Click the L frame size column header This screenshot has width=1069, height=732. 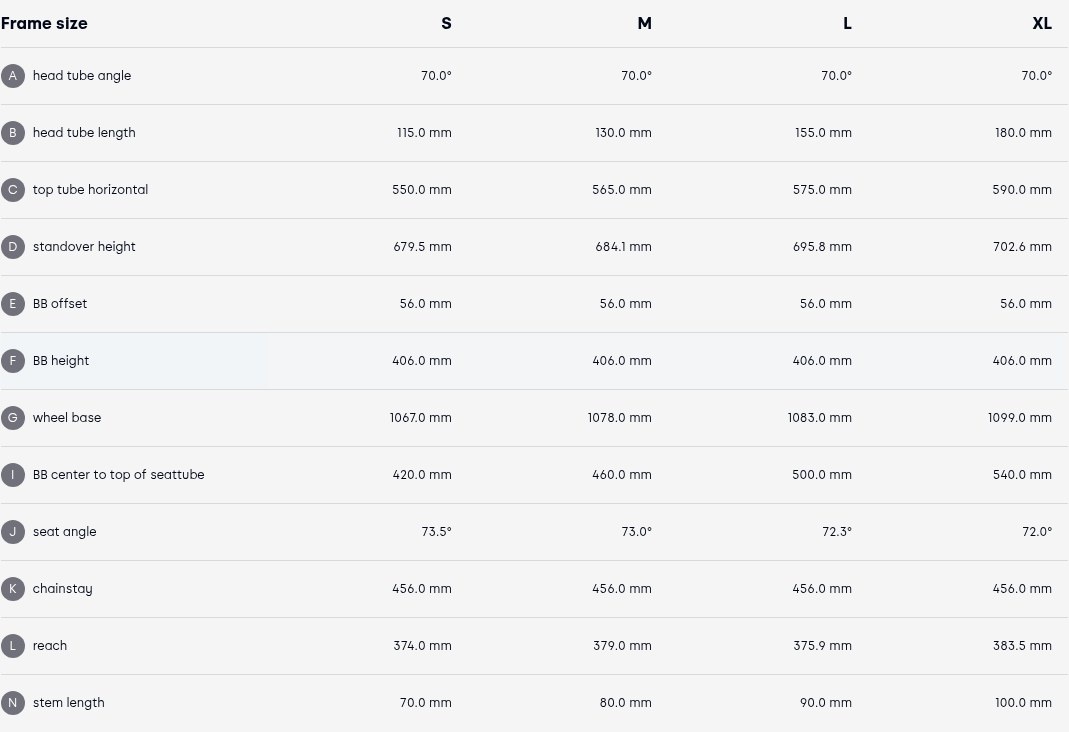847,23
